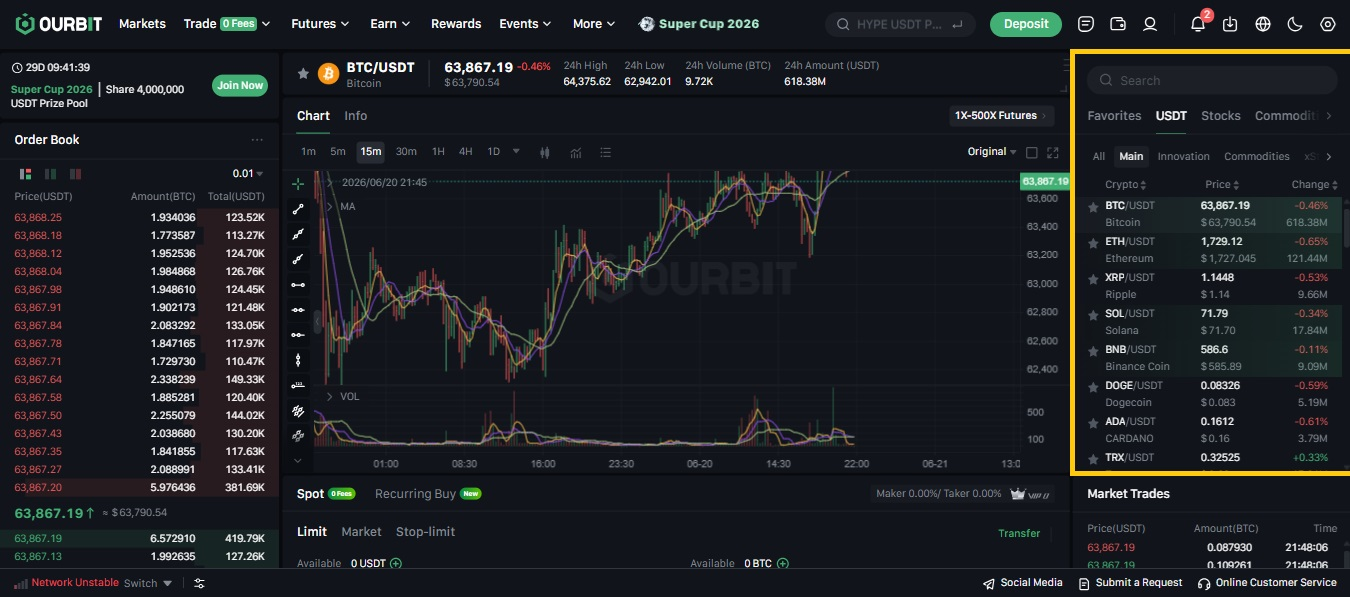The height and width of the screenshot is (597, 1350).
Task: Show both buy and sell orders view
Action: tap(25, 173)
